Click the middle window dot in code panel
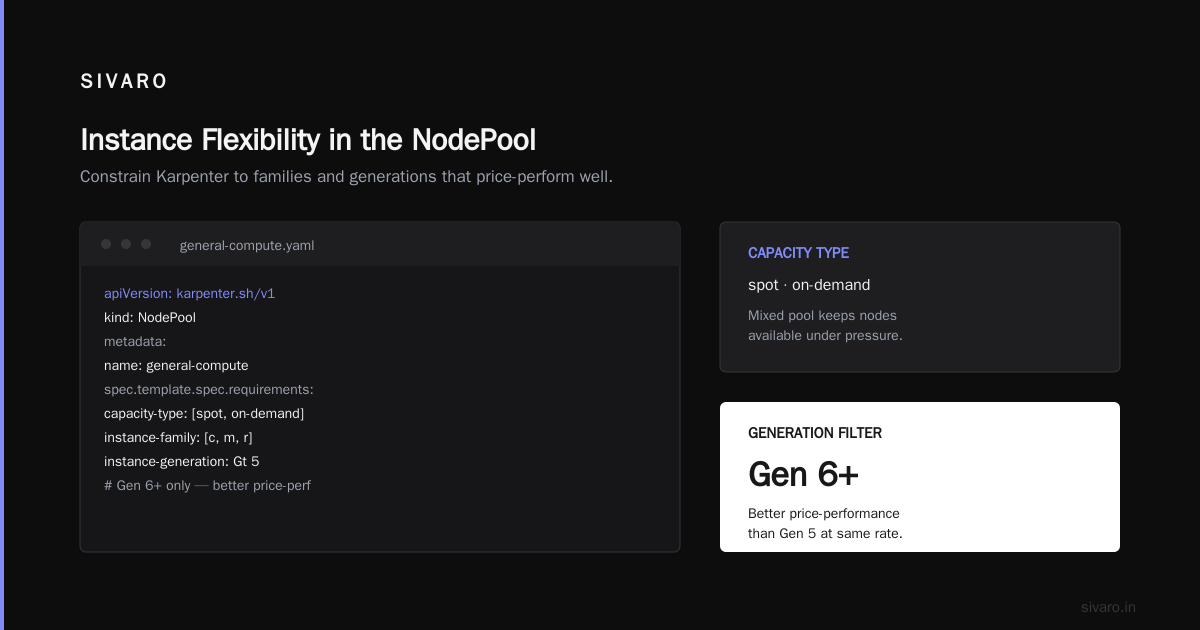The image size is (1200, 630). tap(126, 244)
